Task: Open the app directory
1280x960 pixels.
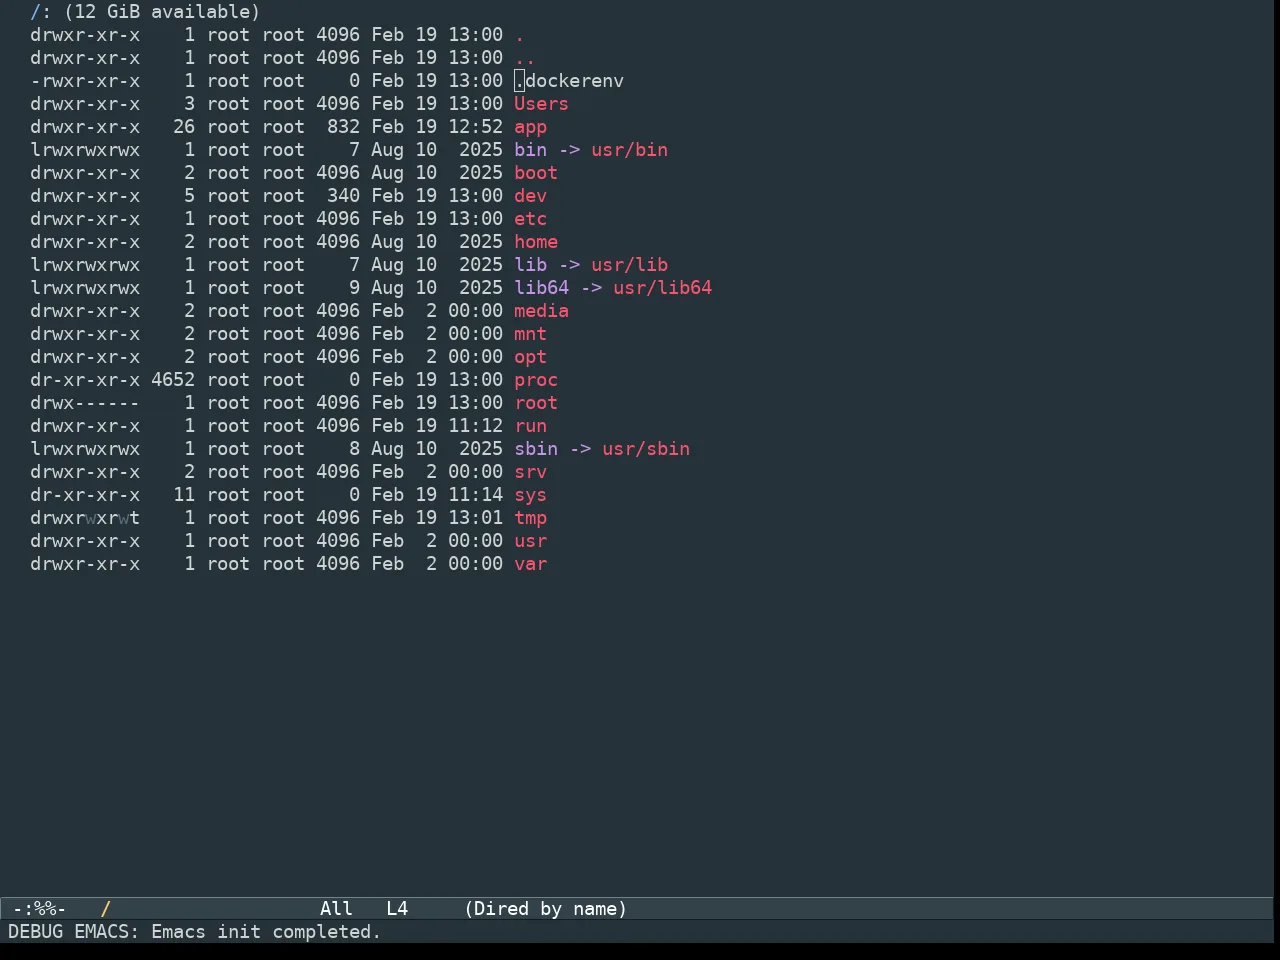Action: point(530,127)
